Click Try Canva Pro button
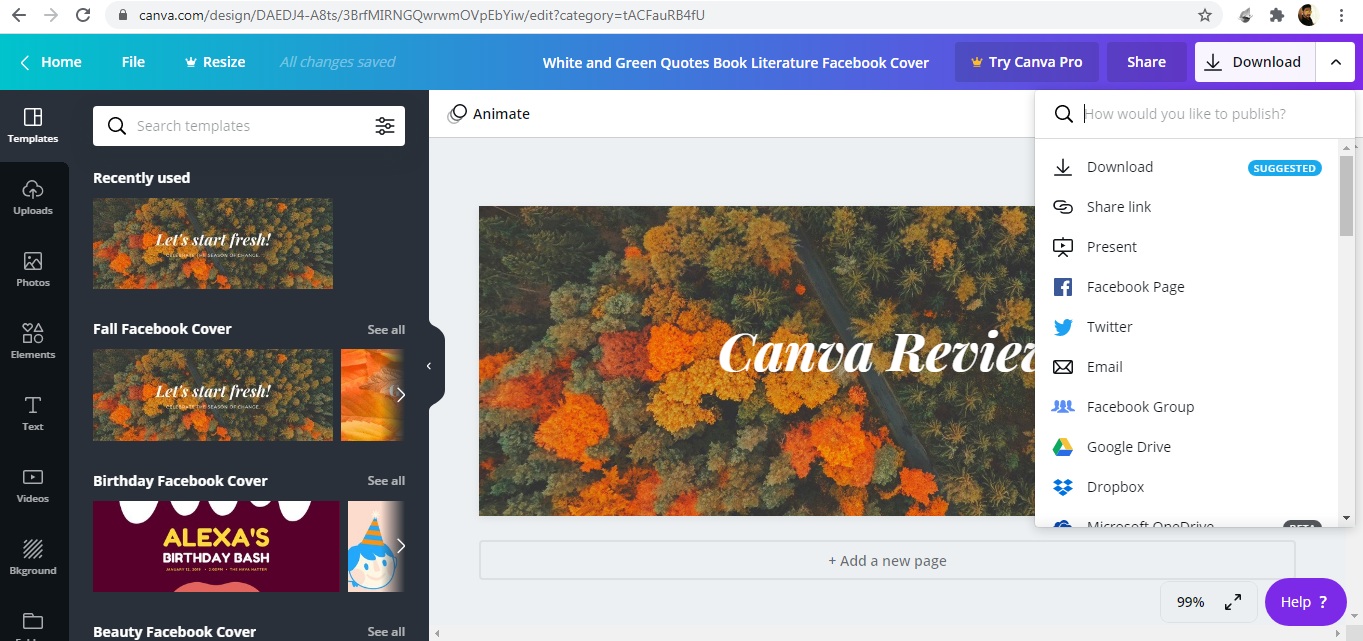 pos(1026,62)
